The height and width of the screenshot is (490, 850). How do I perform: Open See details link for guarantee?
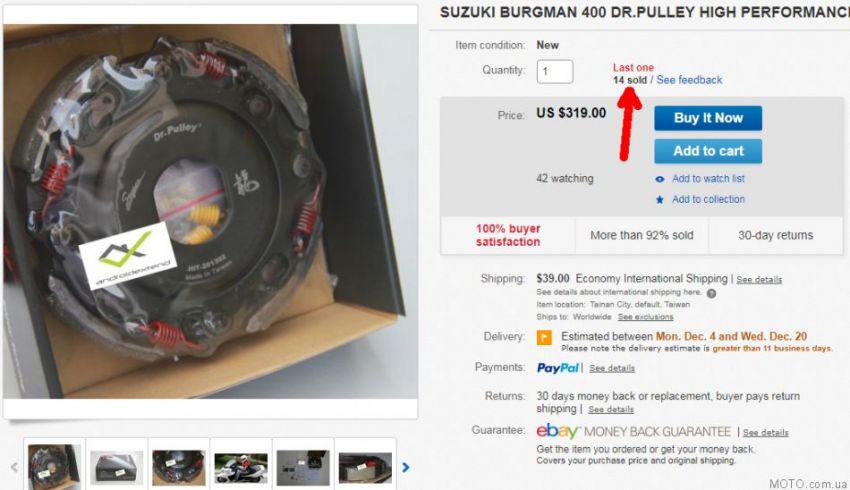[765, 433]
